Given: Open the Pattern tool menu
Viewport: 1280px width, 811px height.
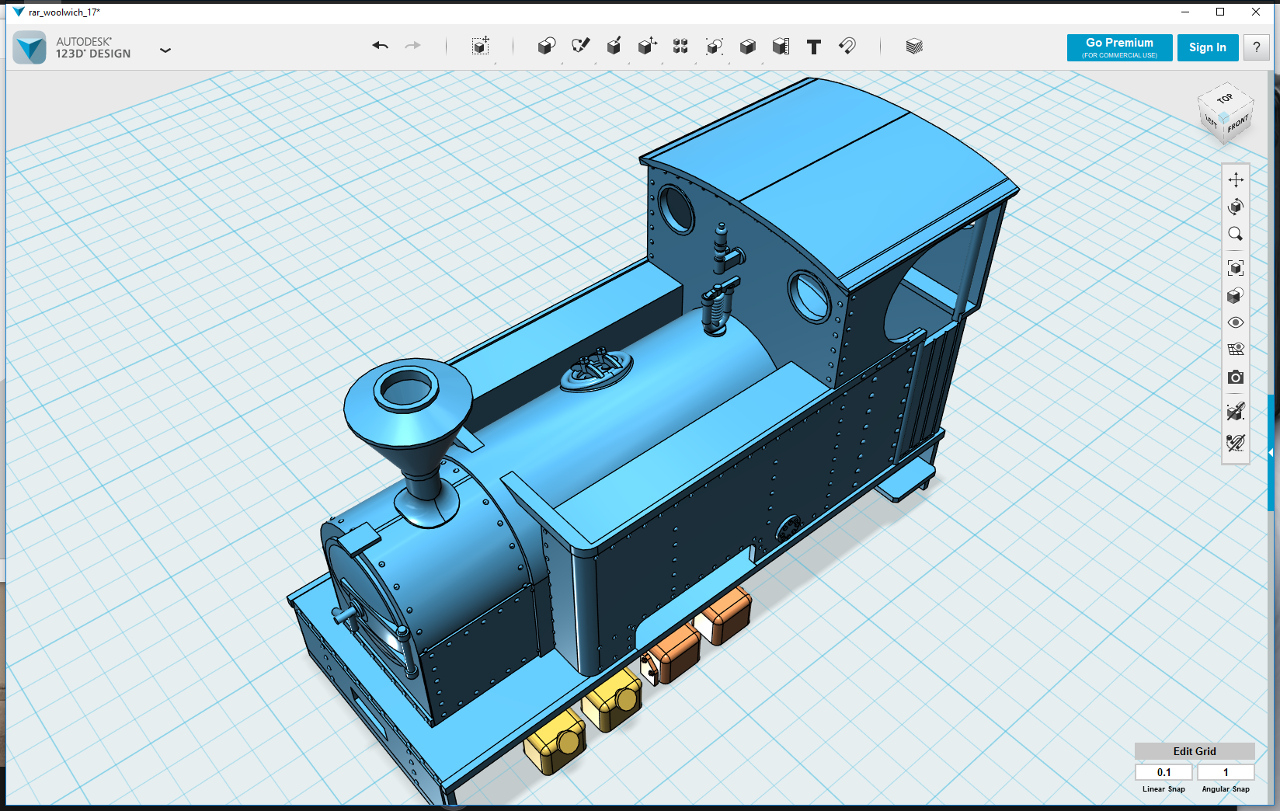Looking at the screenshot, I should point(680,46).
